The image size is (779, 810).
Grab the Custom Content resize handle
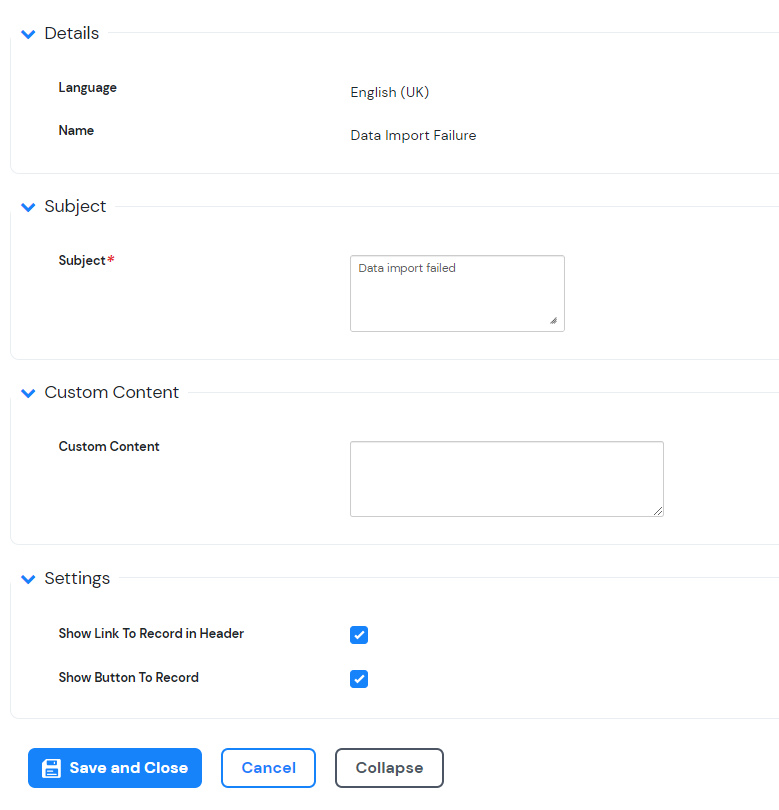click(657, 510)
